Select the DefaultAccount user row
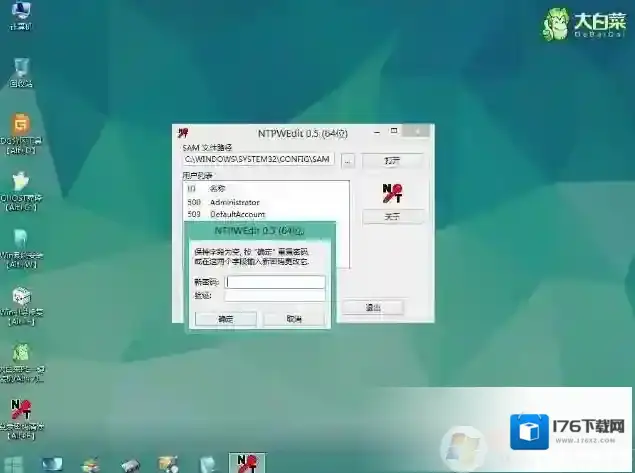This screenshot has height=473, width=635. click(266, 214)
